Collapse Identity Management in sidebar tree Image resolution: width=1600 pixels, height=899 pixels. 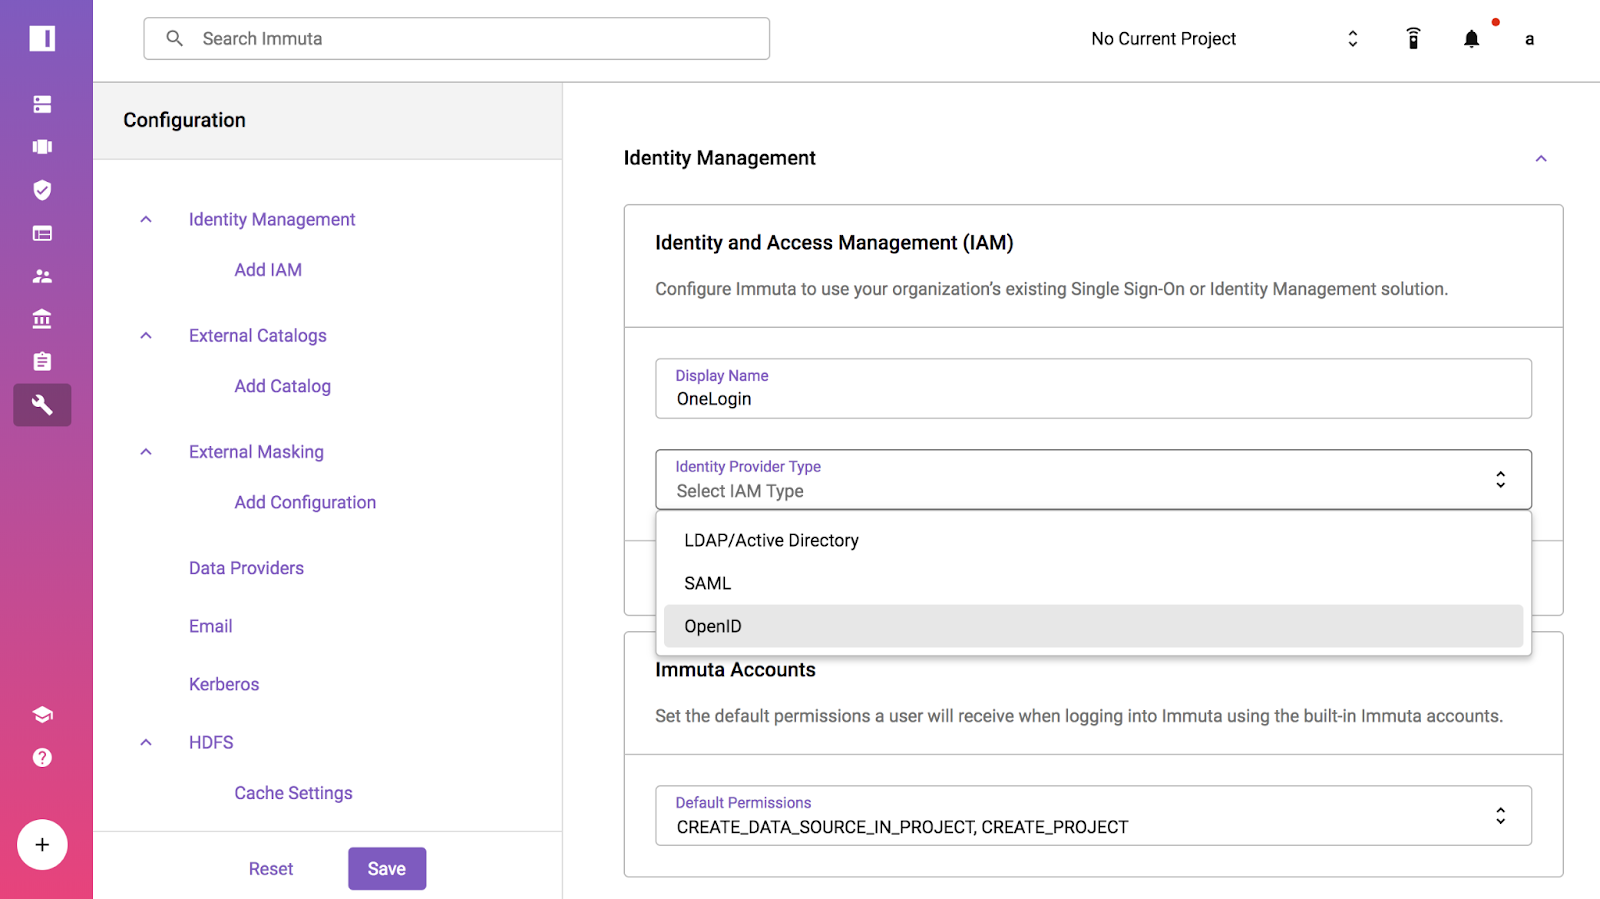(146, 219)
